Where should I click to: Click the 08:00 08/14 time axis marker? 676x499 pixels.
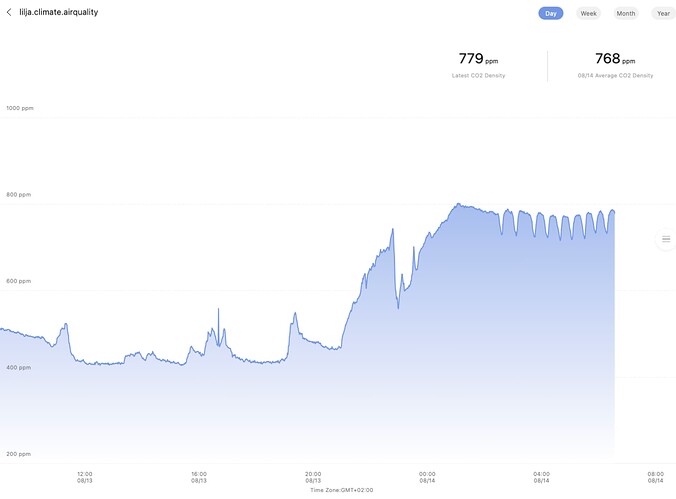655,477
